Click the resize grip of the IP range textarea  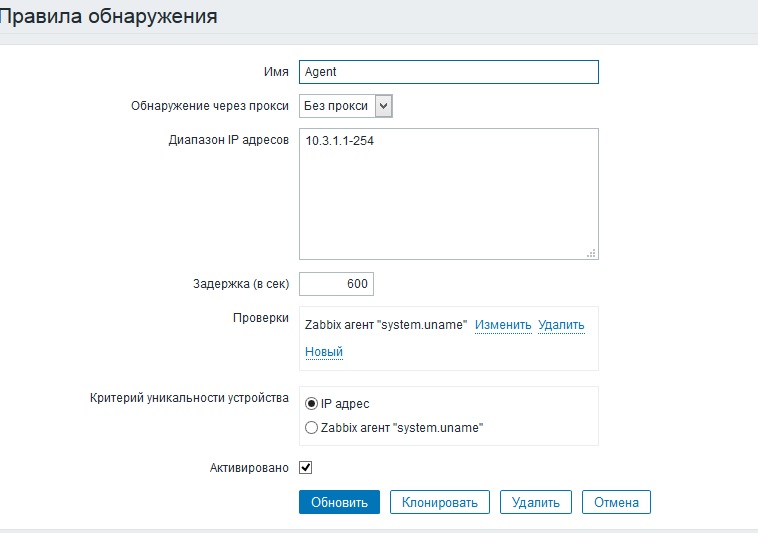[592, 254]
